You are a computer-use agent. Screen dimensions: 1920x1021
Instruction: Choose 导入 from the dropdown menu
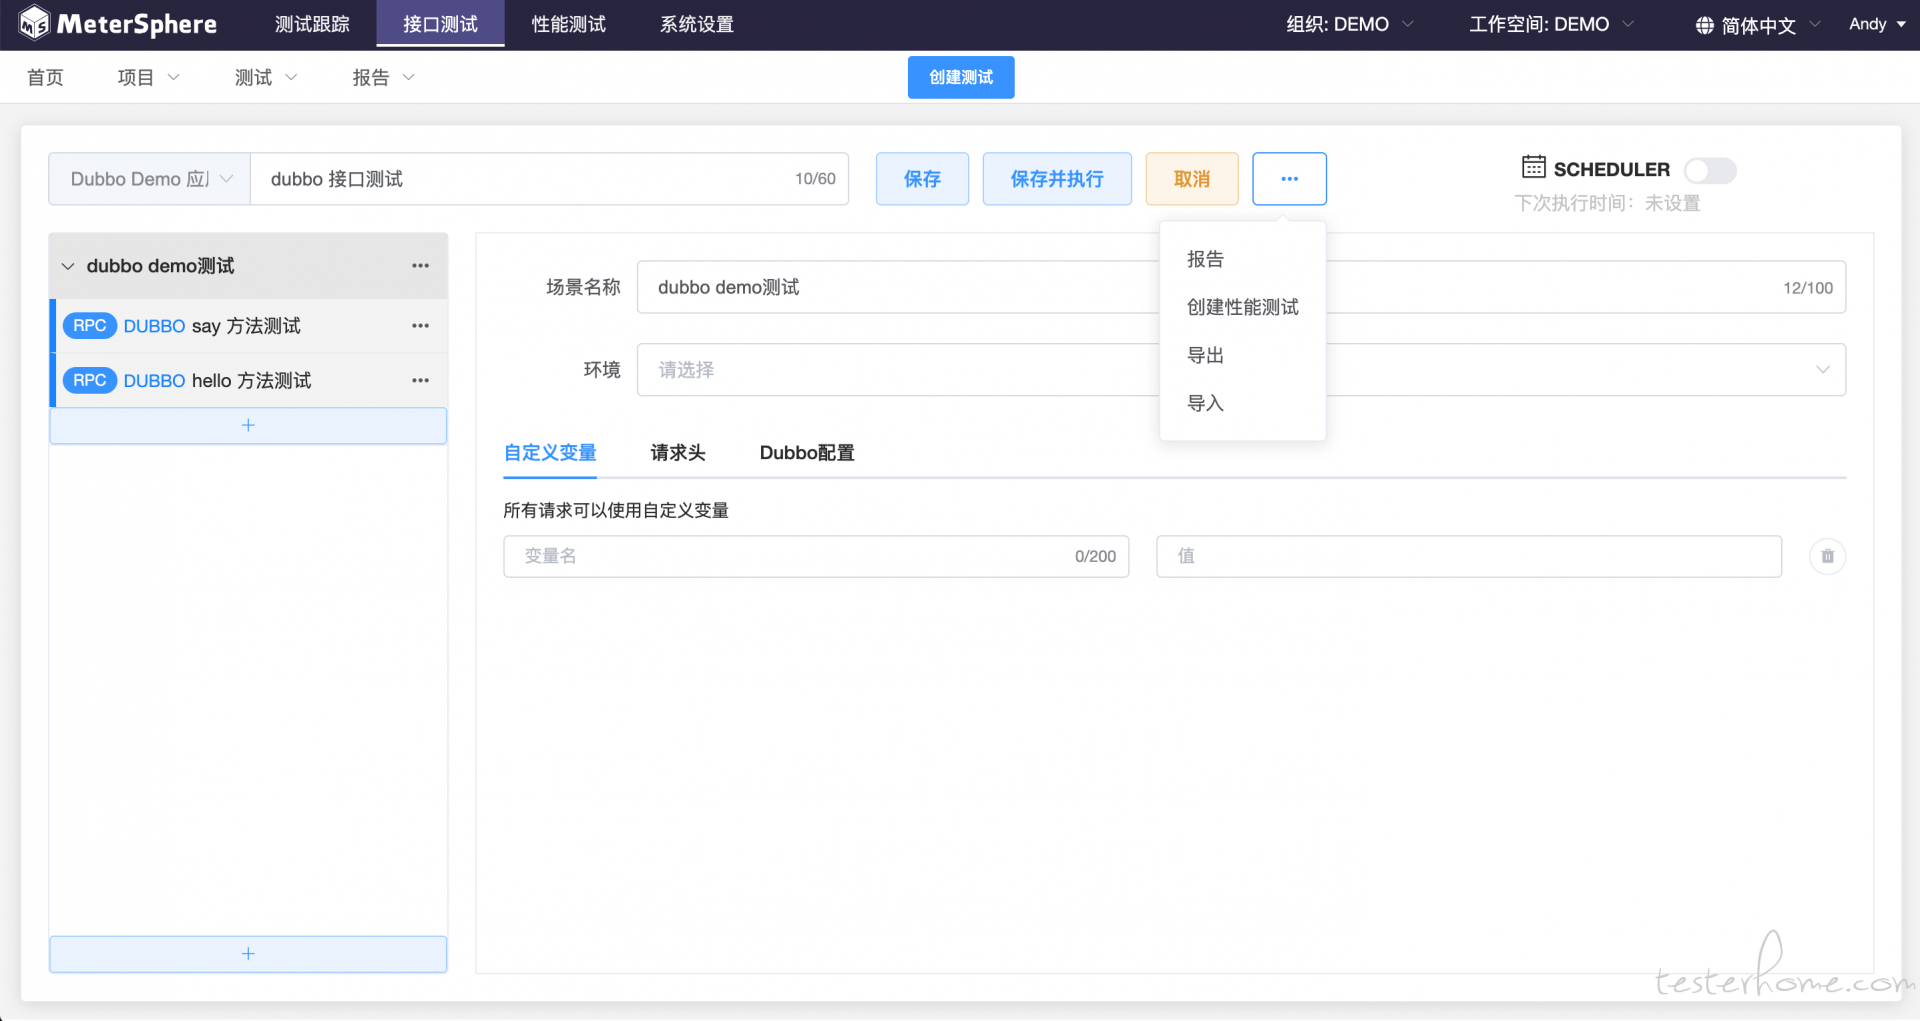pos(1243,404)
